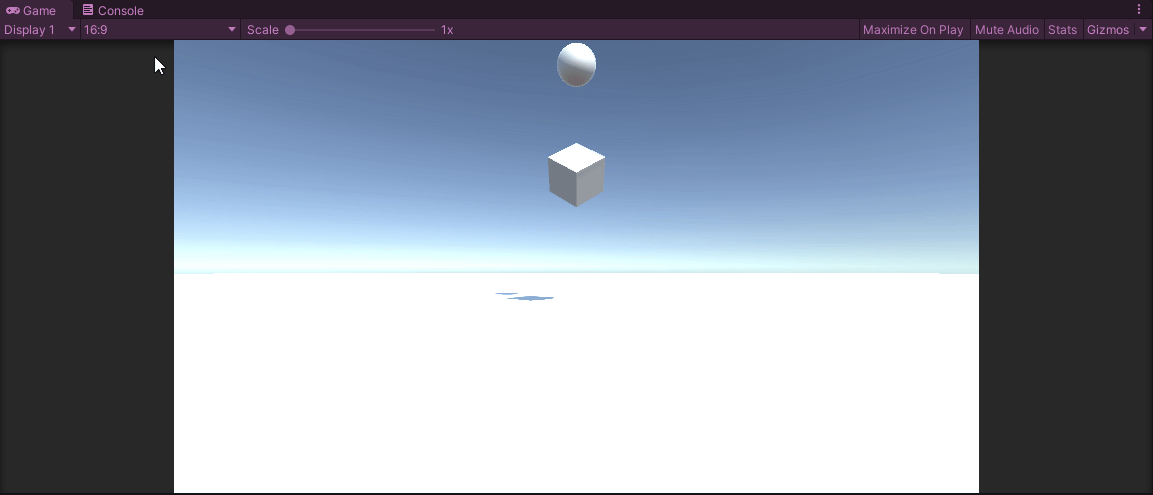This screenshot has height=495, width=1153.
Task: Click the white cube in the game view
Action: point(576,175)
